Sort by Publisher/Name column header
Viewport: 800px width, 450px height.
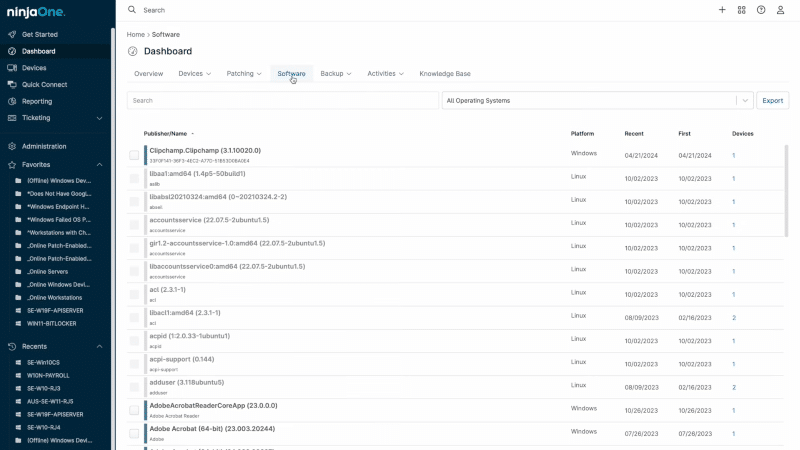pos(165,134)
